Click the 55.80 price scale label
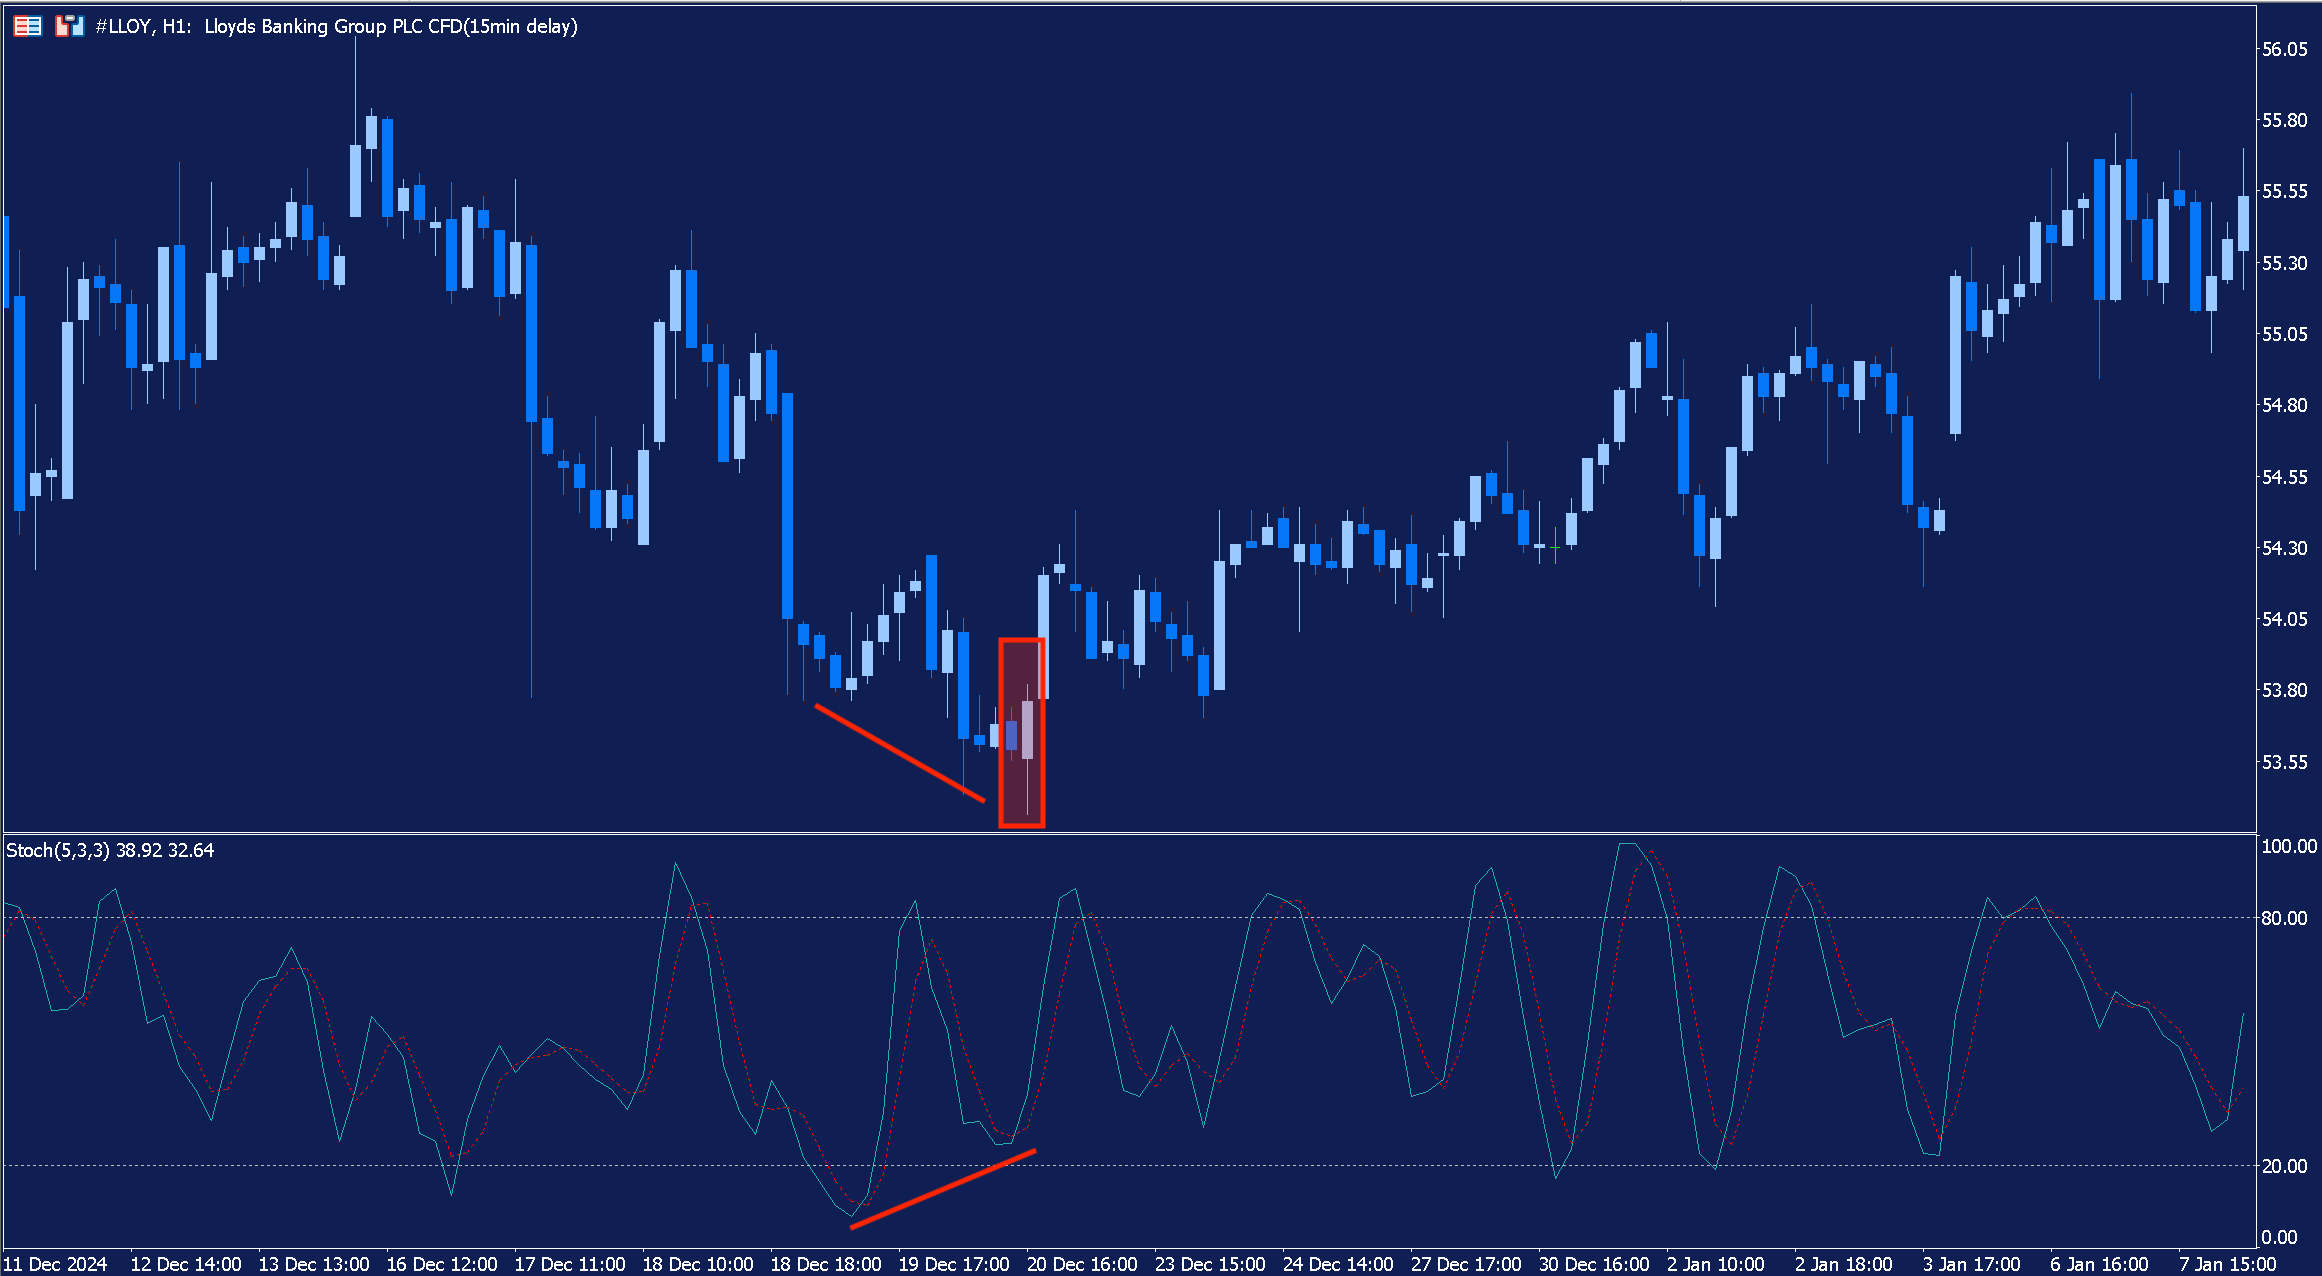The height and width of the screenshot is (1276, 2322). (2285, 120)
